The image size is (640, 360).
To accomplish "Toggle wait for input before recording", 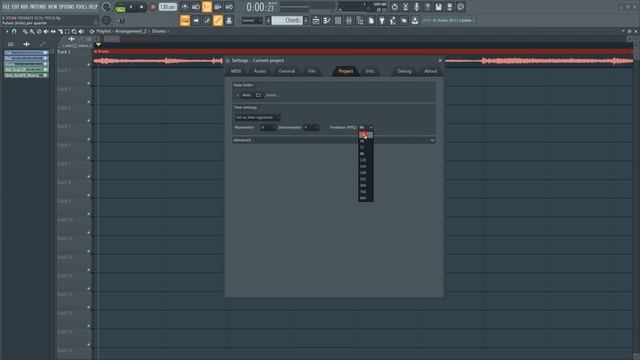I will coord(196,7).
